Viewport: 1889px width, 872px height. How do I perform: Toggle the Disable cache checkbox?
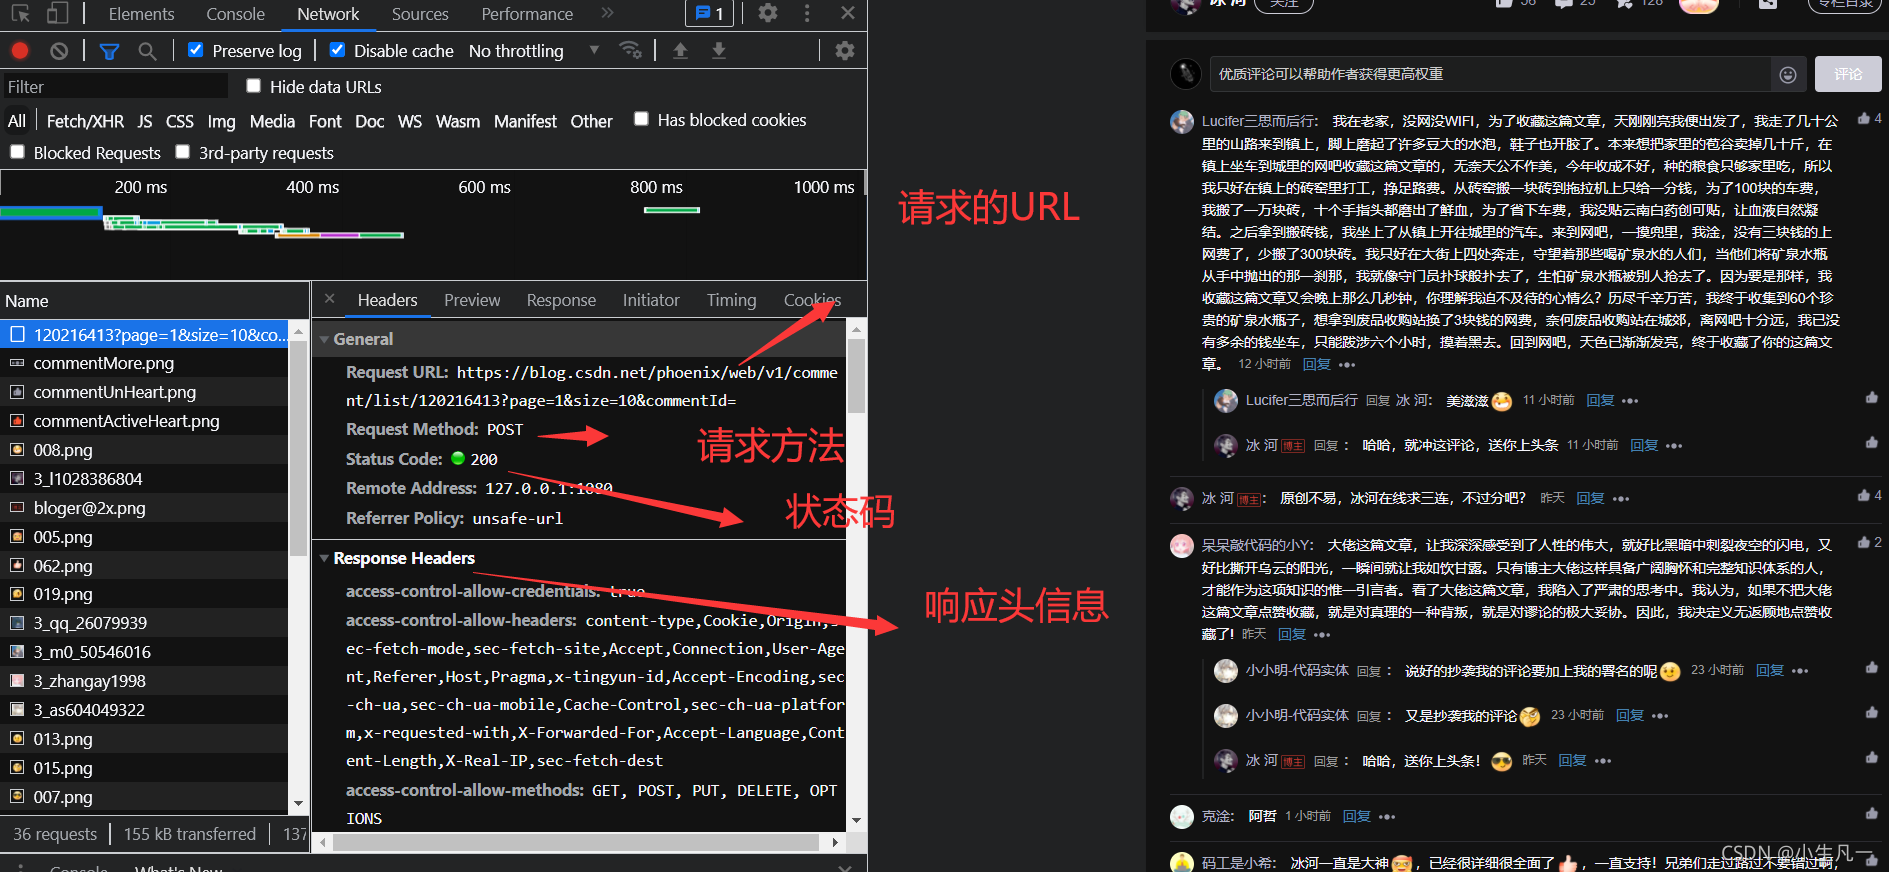tap(337, 50)
